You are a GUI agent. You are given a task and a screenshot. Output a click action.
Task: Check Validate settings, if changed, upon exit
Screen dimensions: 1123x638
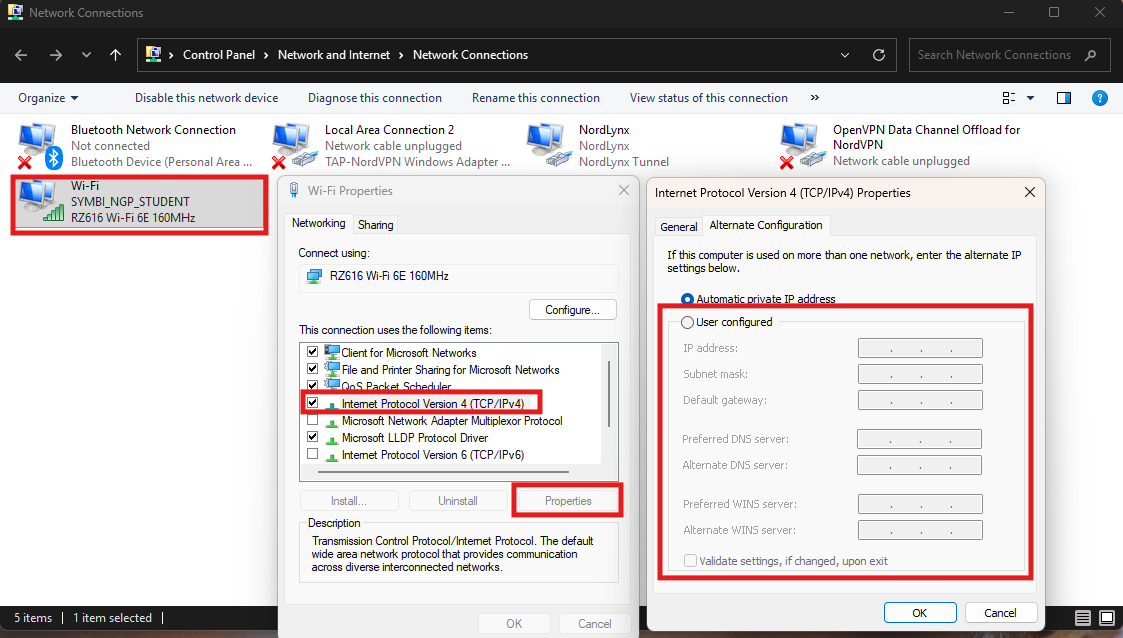pyautogui.click(x=690, y=561)
